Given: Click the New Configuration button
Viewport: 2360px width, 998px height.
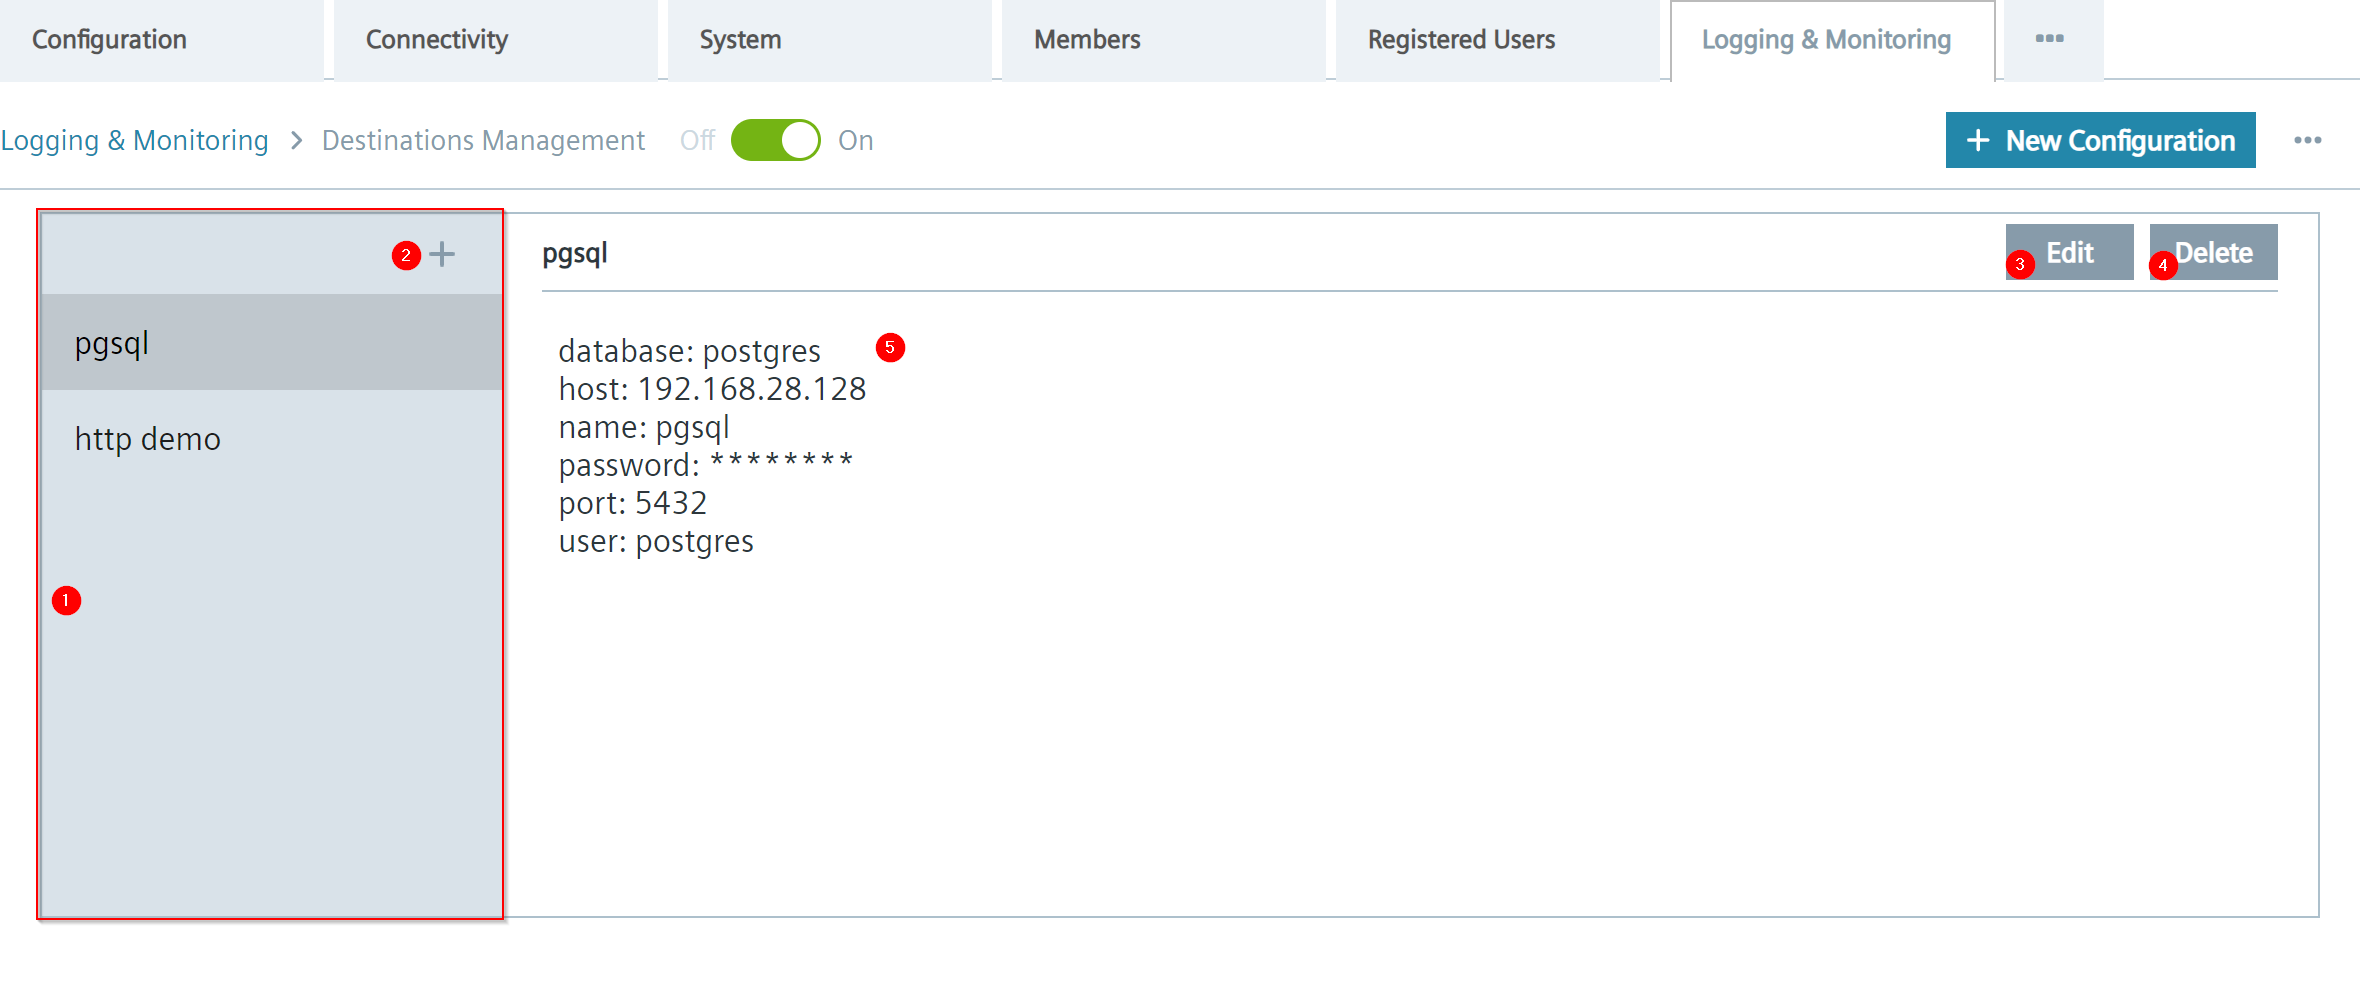Looking at the screenshot, I should point(2100,140).
